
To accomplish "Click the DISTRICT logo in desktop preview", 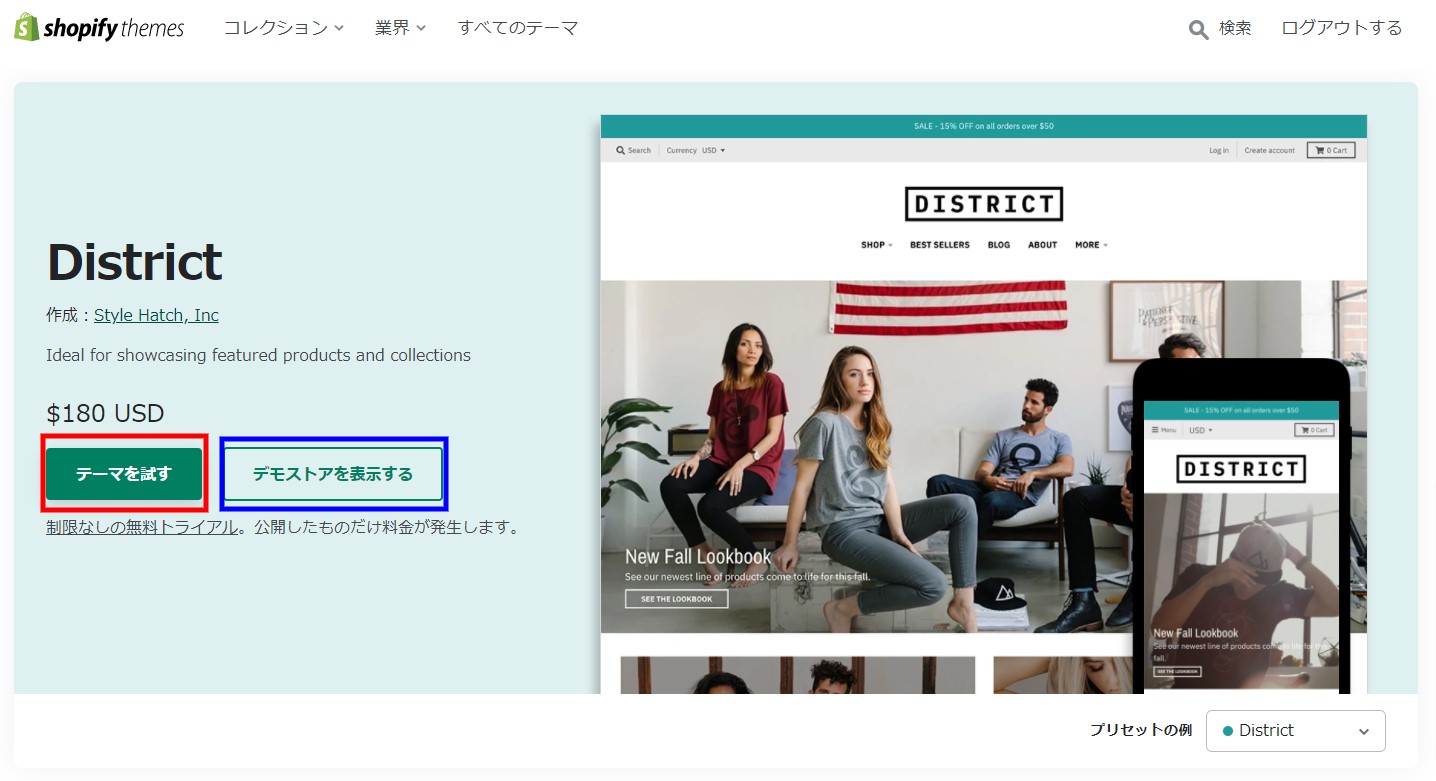I will (x=983, y=204).
